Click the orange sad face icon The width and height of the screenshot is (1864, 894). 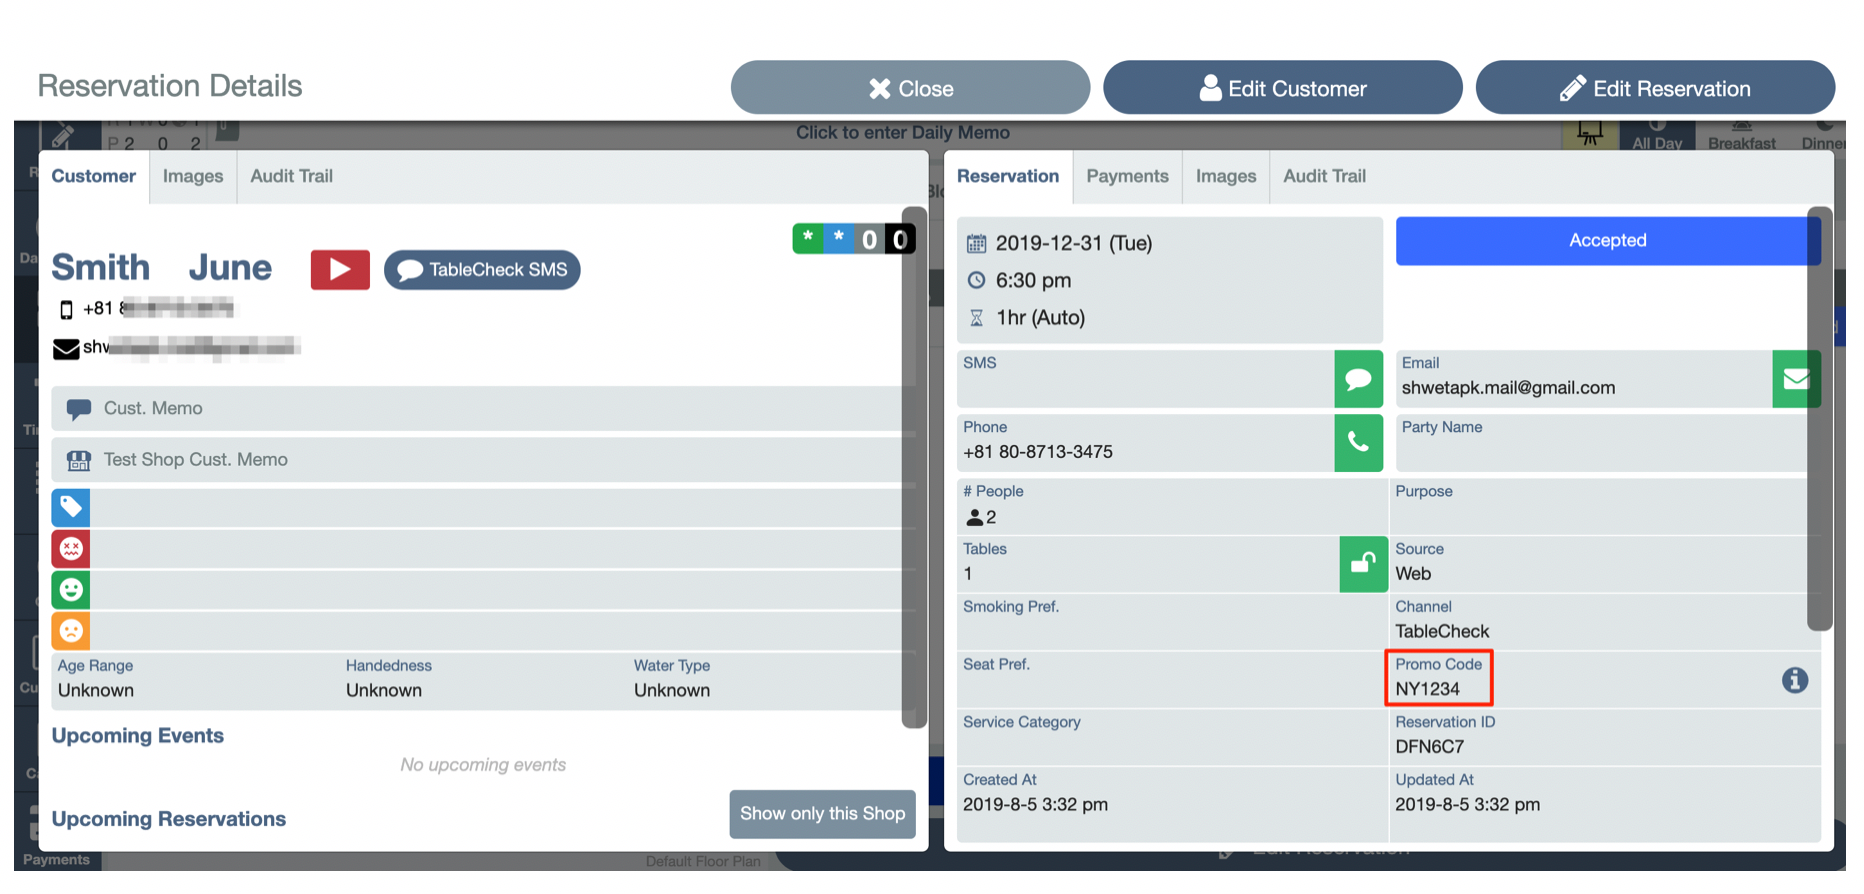(x=71, y=630)
